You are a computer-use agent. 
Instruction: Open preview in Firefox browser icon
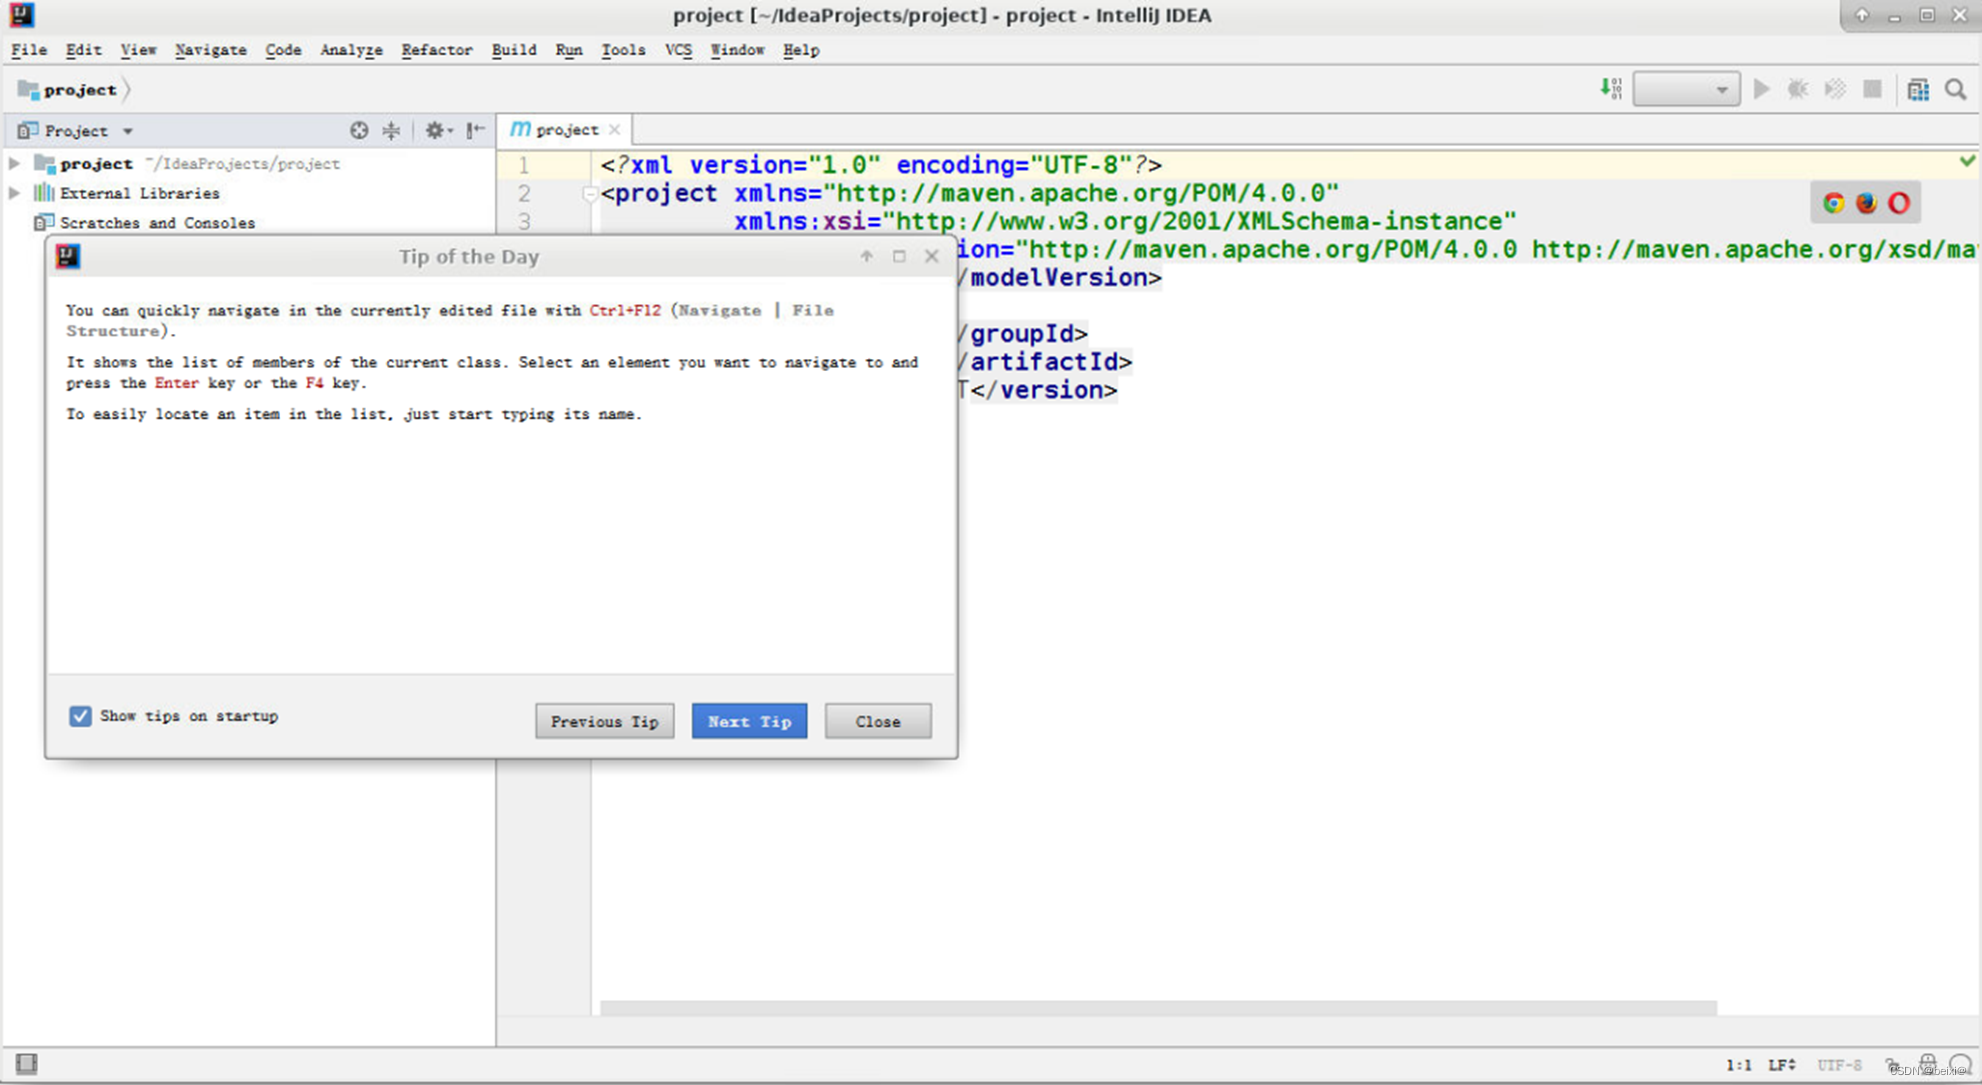1866,203
